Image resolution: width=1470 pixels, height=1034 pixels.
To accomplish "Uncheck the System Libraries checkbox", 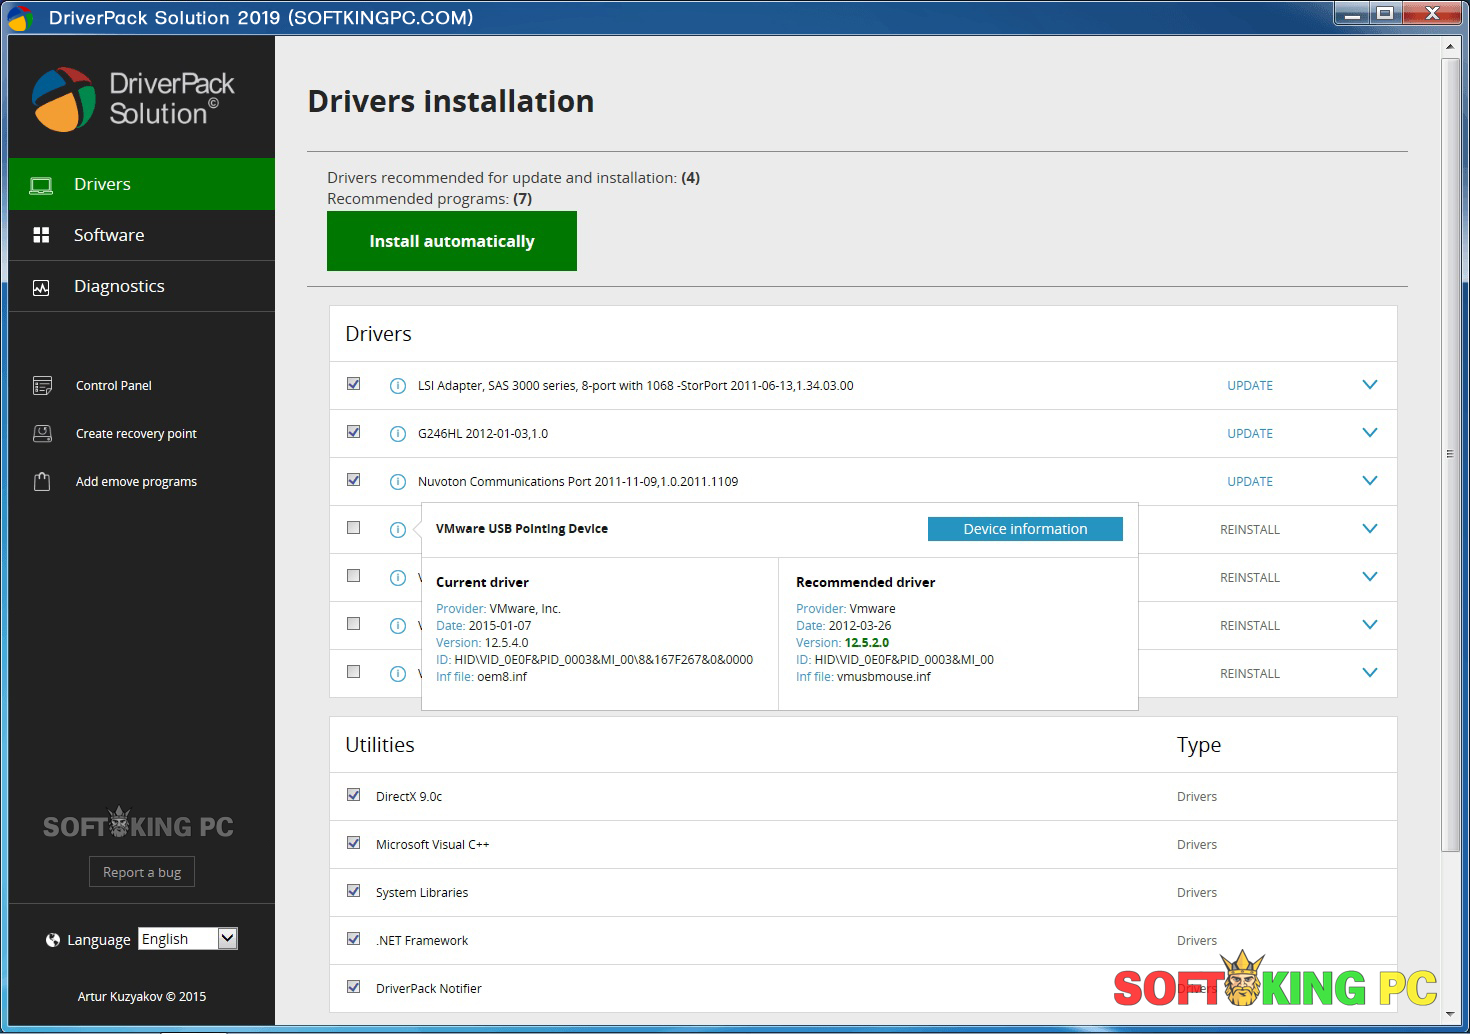I will pyautogui.click(x=353, y=891).
